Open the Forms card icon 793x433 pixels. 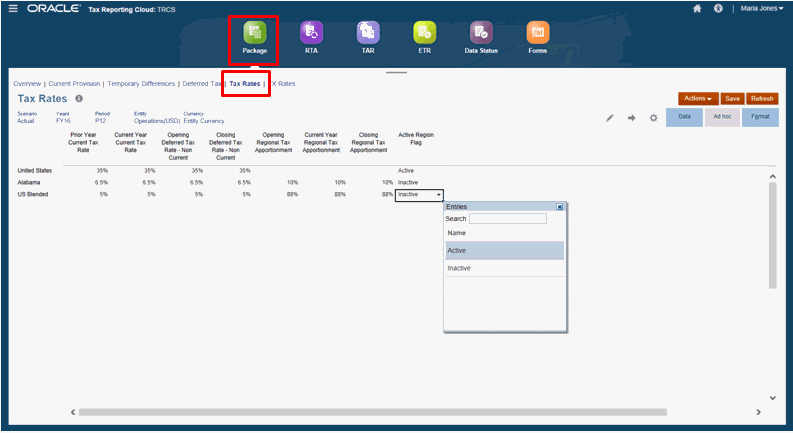pyautogui.click(x=538, y=33)
